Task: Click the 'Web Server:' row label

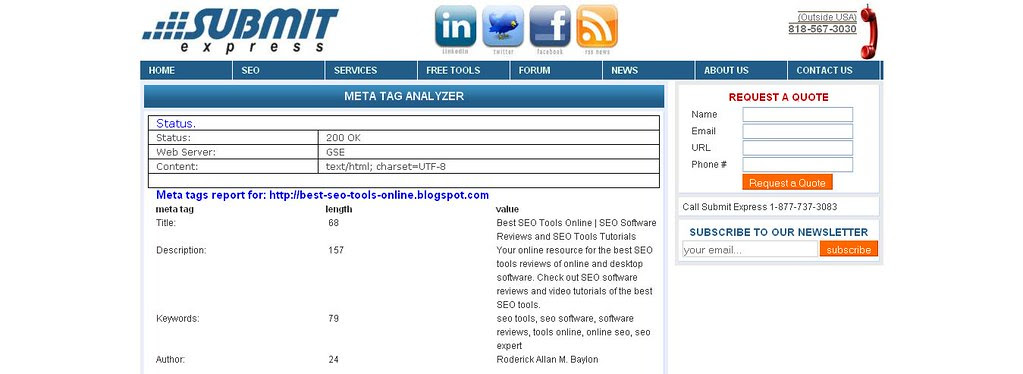Action: [186, 152]
